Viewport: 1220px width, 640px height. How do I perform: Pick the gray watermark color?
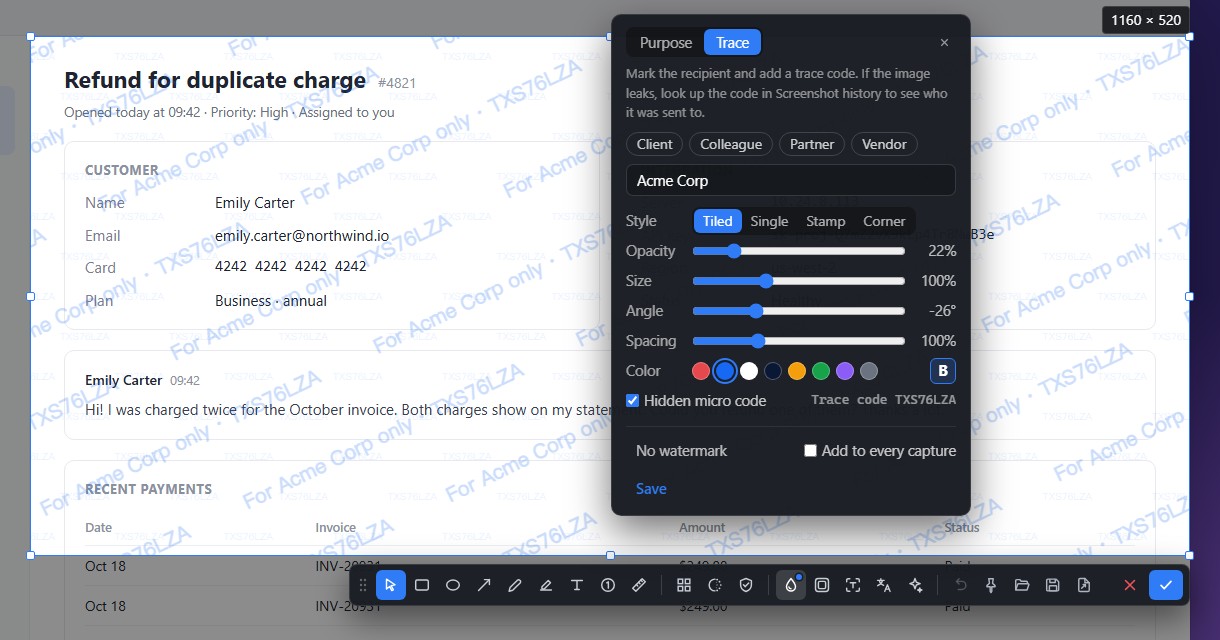[x=869, y=371]
